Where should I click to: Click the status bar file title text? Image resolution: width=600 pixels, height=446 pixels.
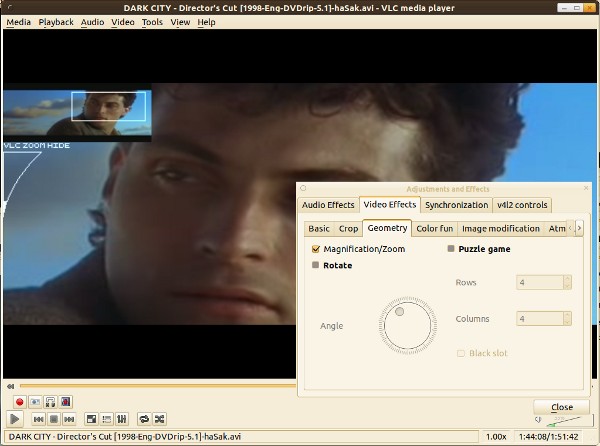pos(125,436)
